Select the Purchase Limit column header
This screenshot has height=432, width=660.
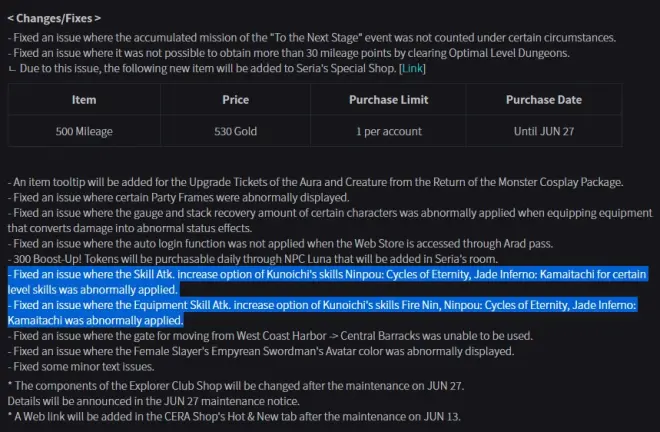point(387,100)
